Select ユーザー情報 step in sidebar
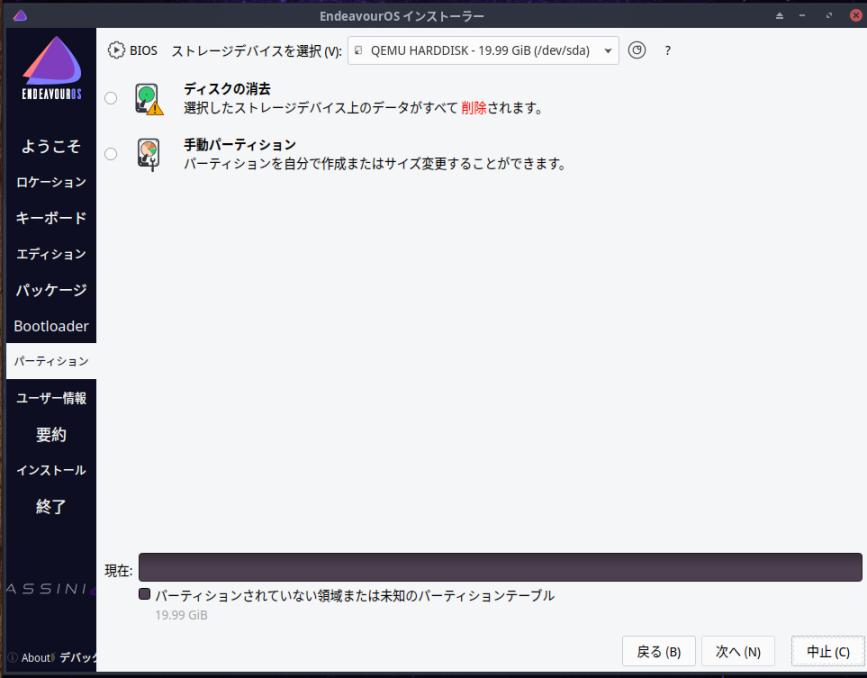Image resolution: width=867 pixels, height=678 pixels. point(51,398)
